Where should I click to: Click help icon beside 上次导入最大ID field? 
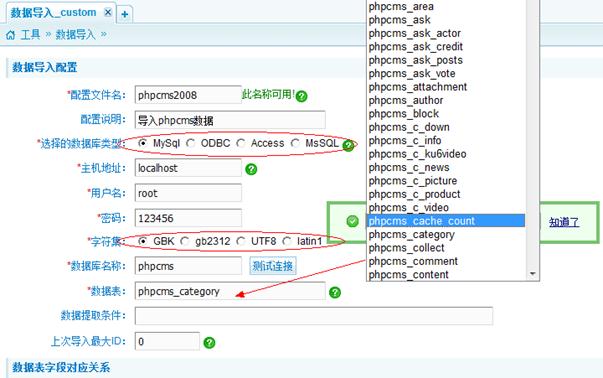tap(209, 342)
